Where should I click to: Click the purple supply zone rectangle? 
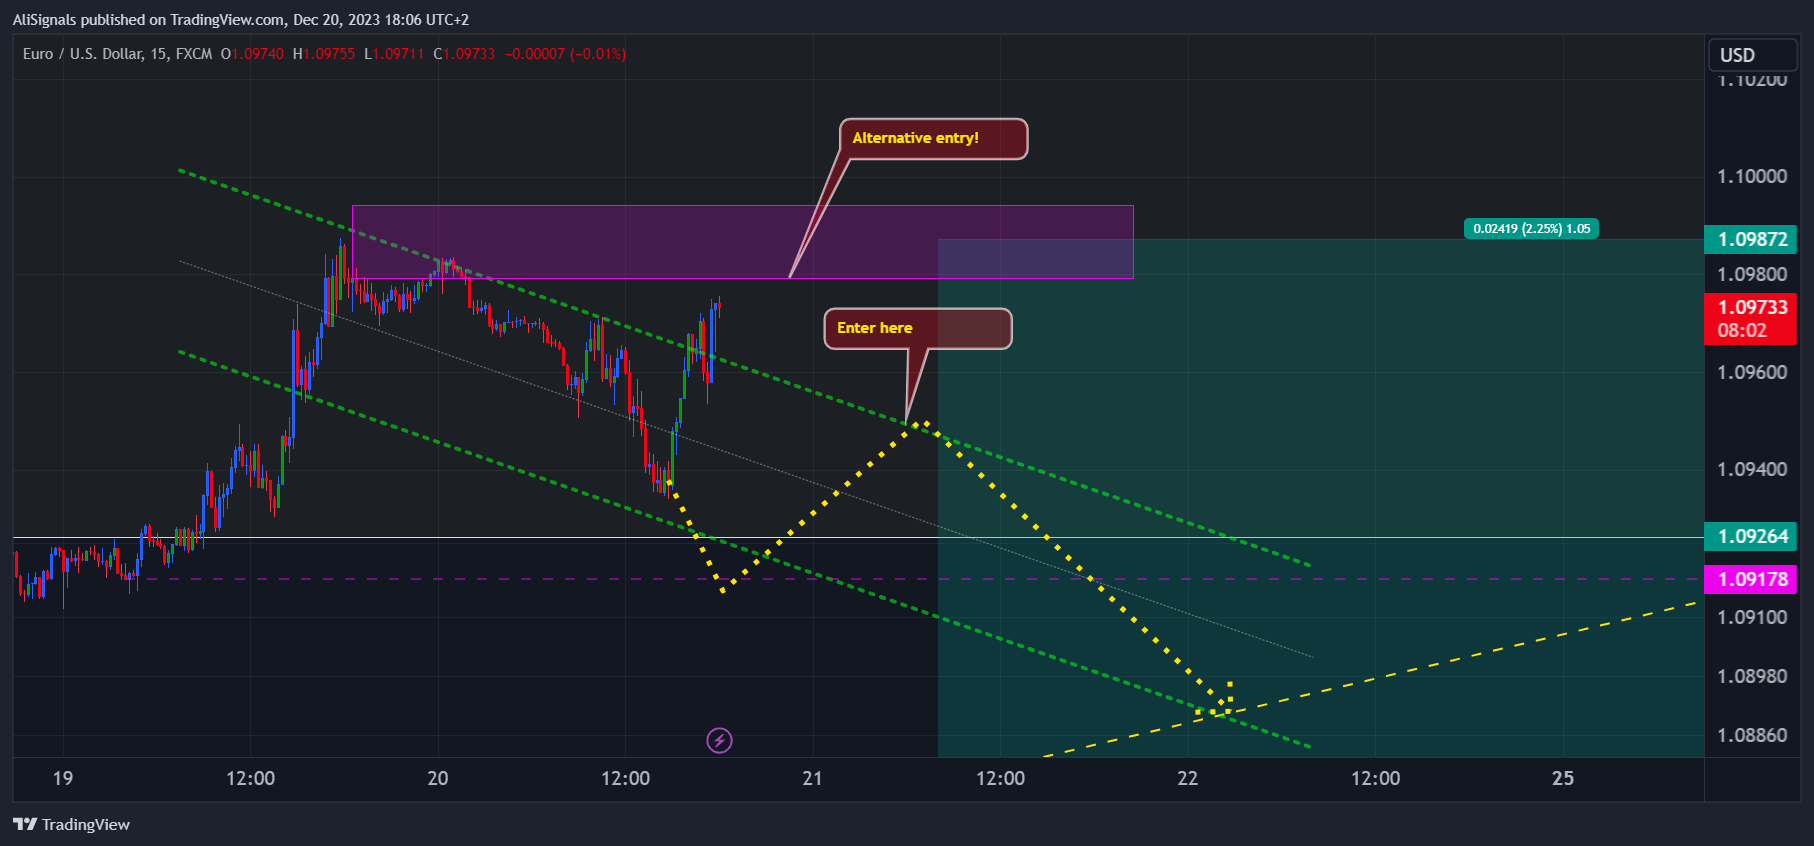coord(742,242)
